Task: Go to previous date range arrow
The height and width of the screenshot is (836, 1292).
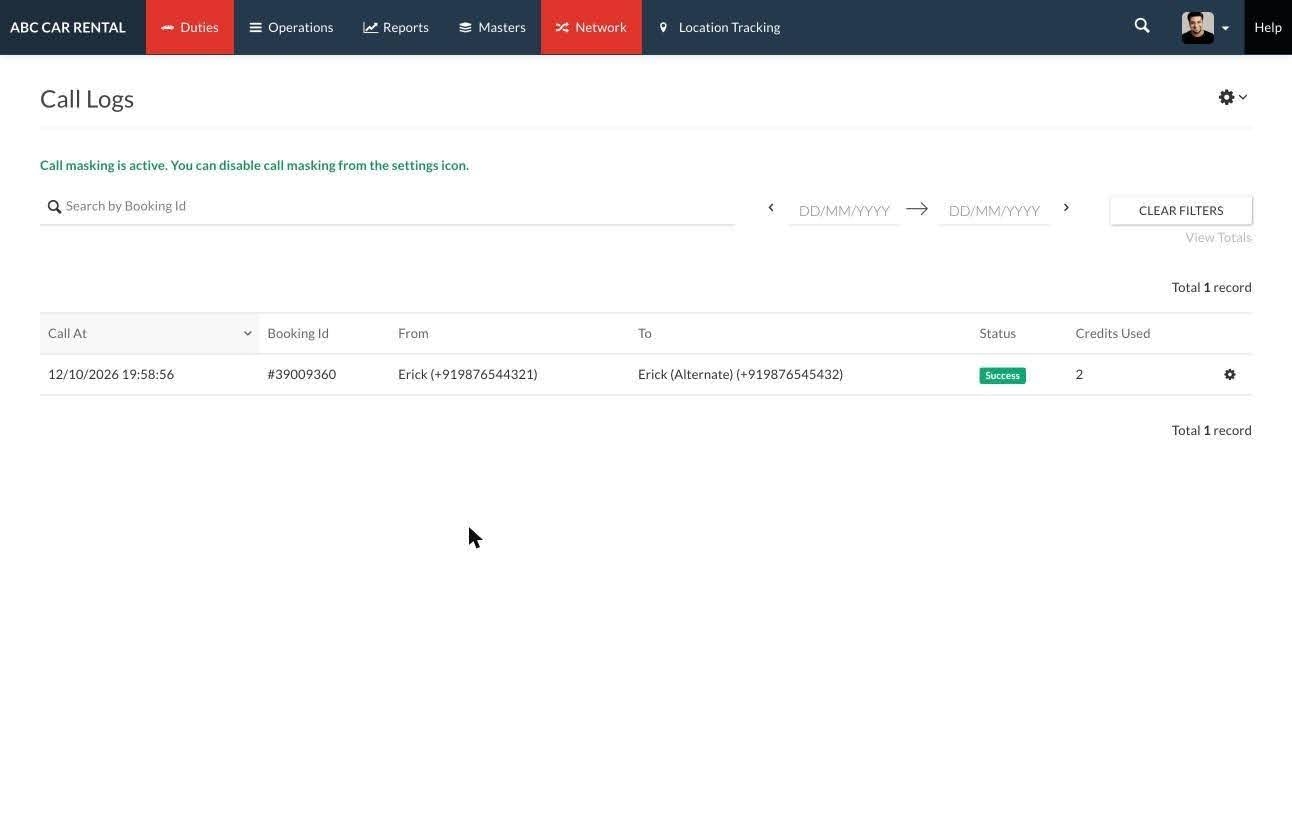Action: click(x=771, y=208)
